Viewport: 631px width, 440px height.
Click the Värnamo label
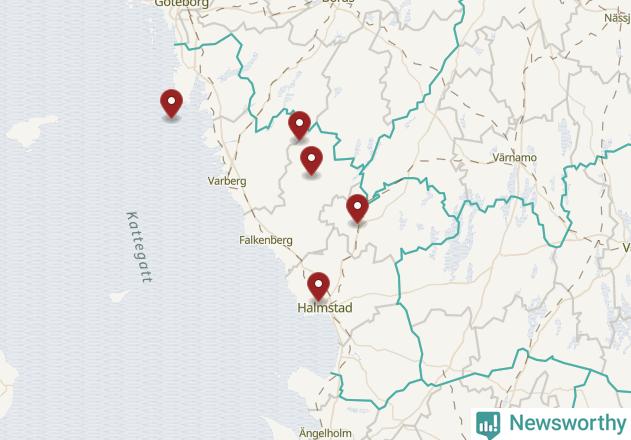pos(515,157)
